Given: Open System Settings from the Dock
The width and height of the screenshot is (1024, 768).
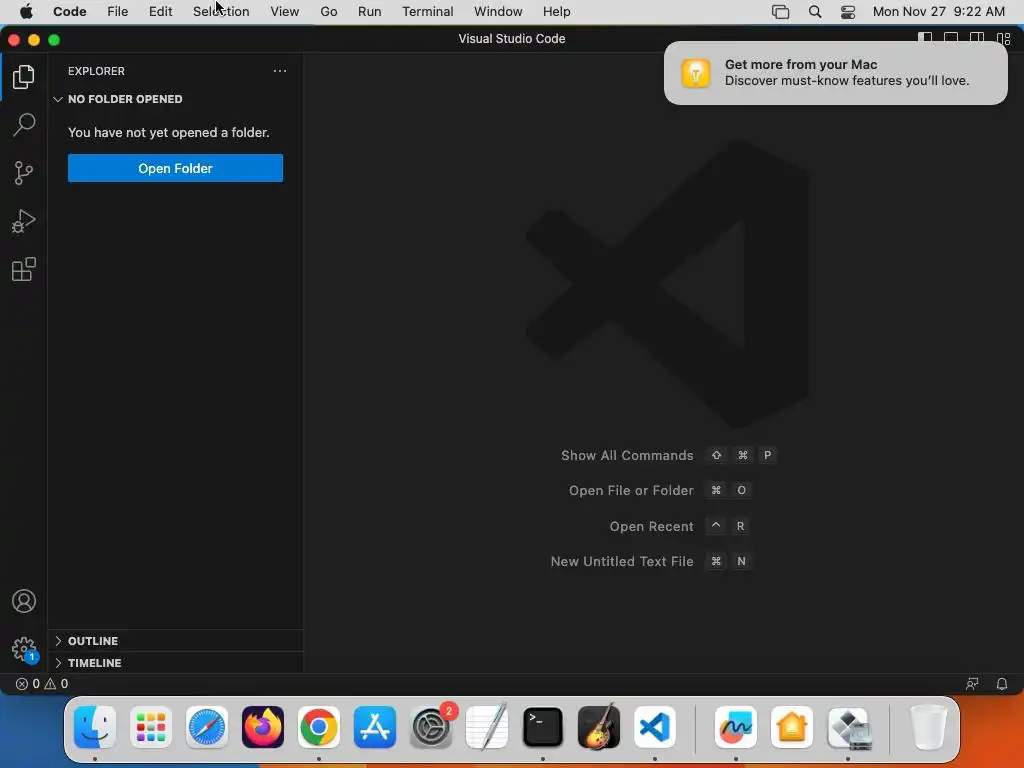Looking at the screenshot, I should tap(431, 727).
